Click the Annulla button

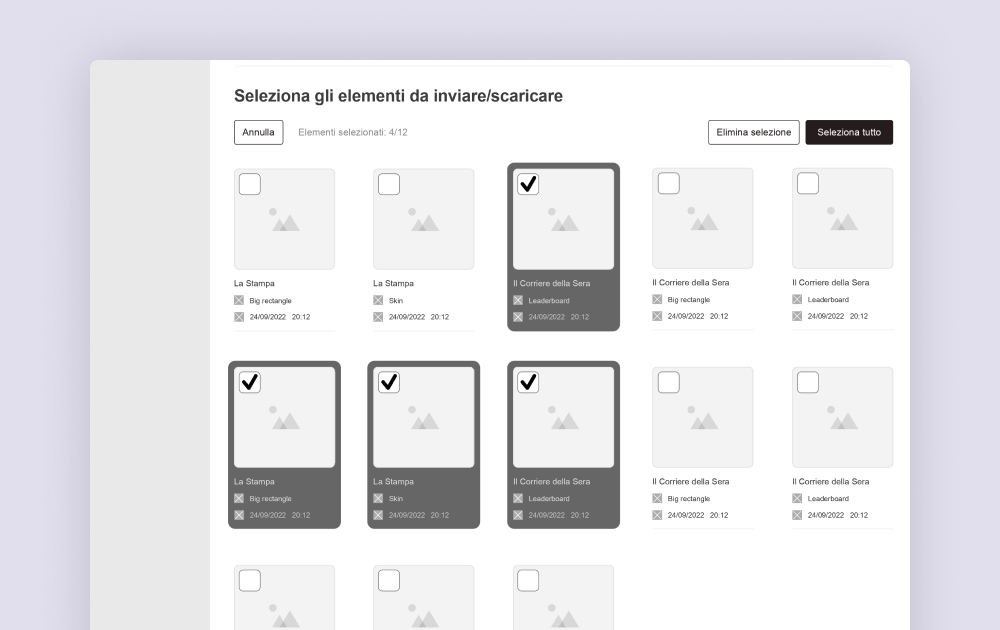(x=258, y=132)
